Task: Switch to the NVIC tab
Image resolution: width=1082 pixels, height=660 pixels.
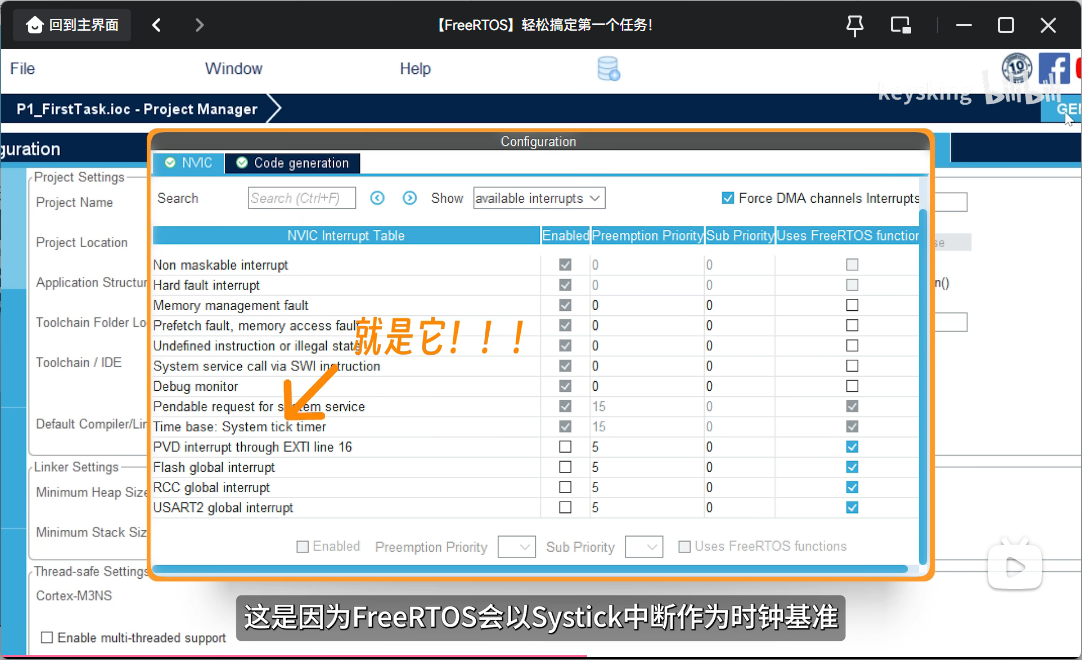Action: (x=189, y=163)
